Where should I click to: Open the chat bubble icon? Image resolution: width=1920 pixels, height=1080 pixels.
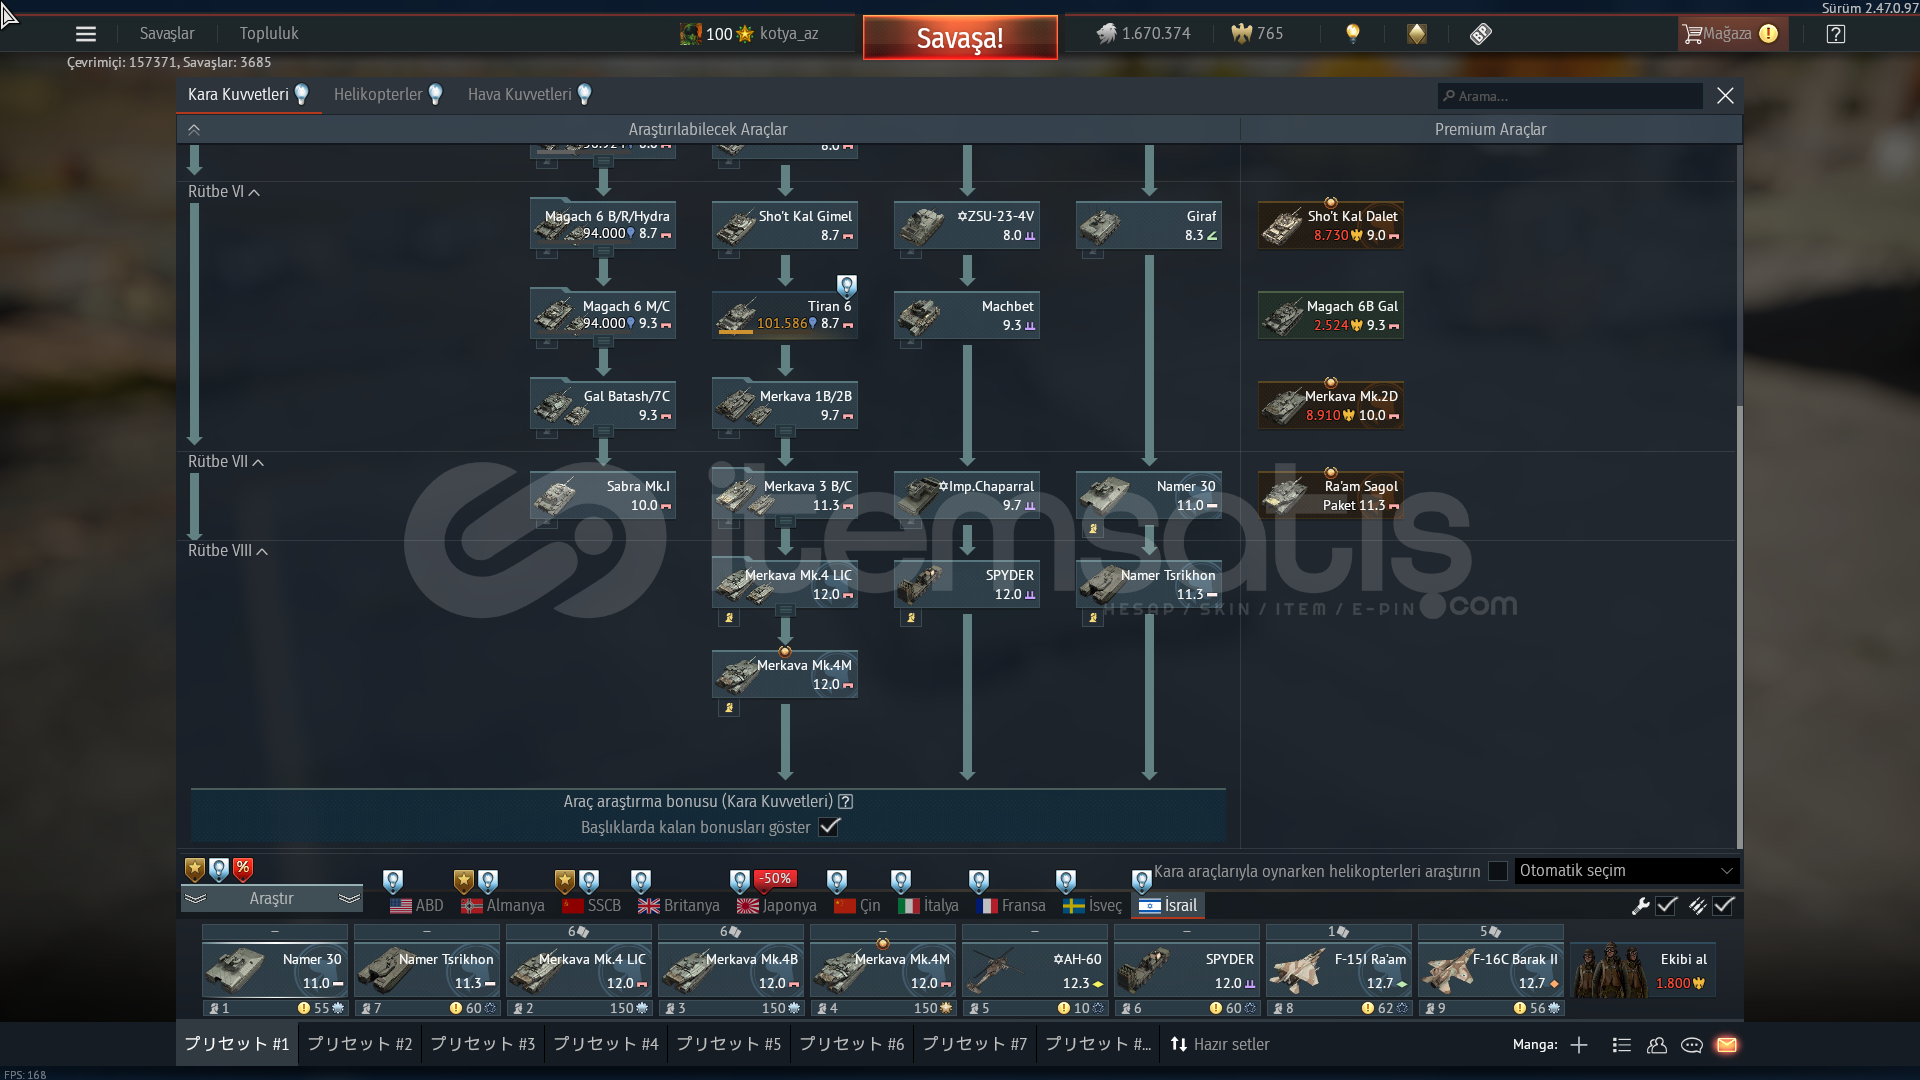coord(1692,1045)
